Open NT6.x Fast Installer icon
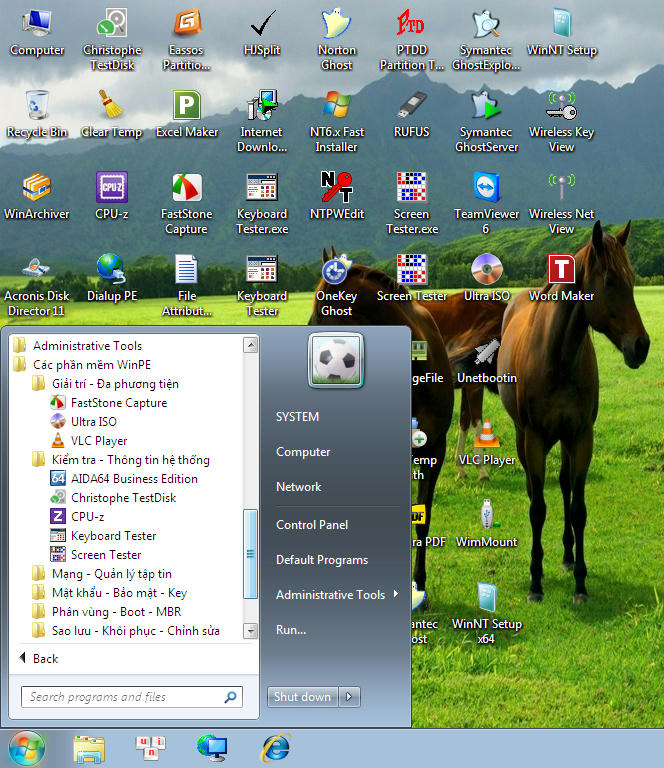This screenshot has height=768, width=664. tap(336, 121)
